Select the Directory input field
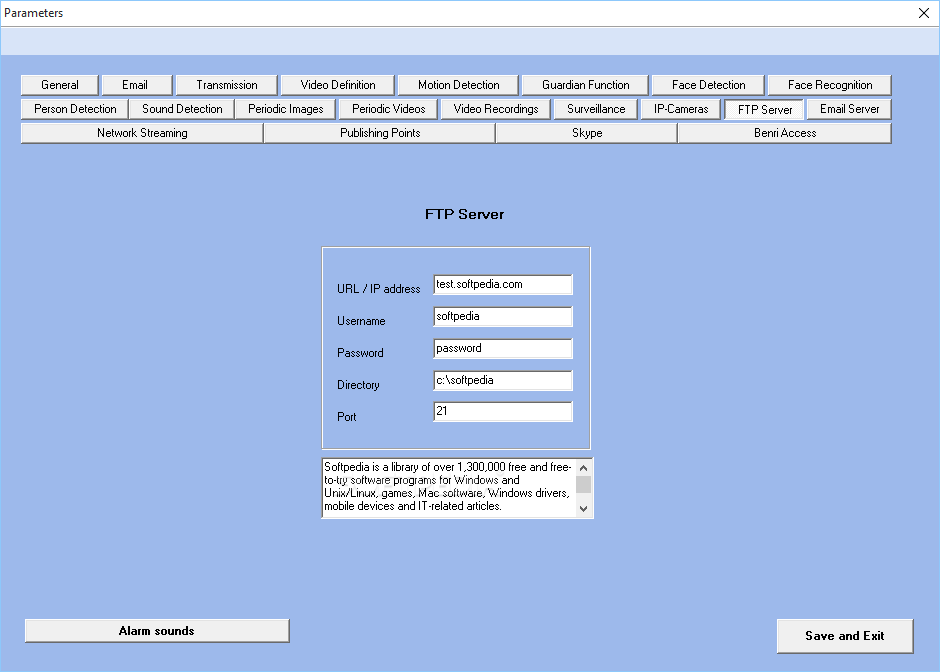The image size is (940, 672). 503,381
